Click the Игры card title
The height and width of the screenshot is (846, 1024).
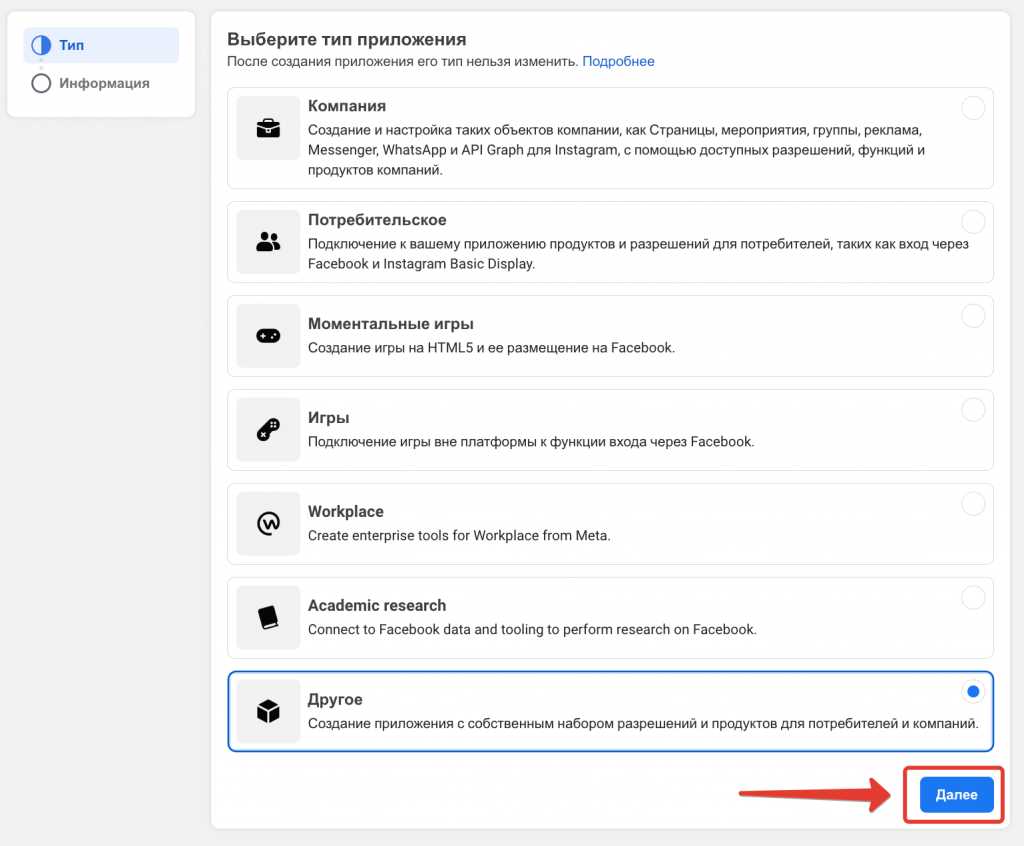[x=328, y=418]
